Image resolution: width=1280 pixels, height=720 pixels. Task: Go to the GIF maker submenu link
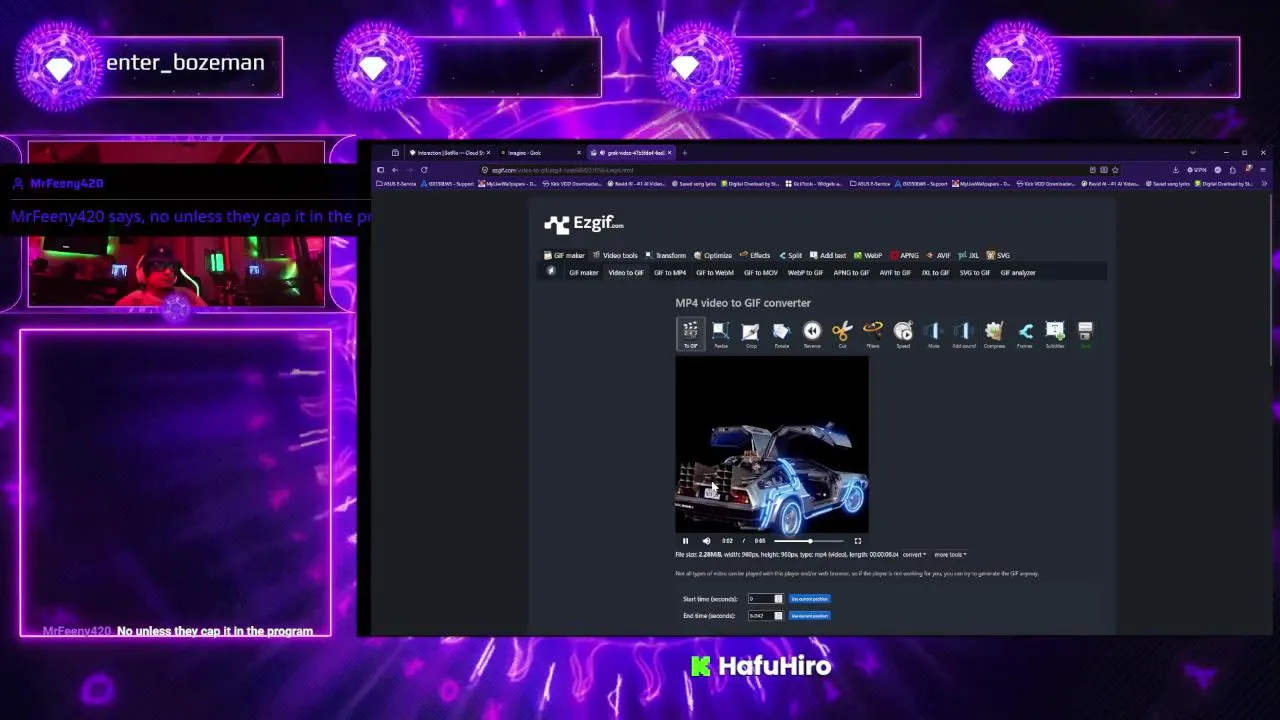(584, 272)
